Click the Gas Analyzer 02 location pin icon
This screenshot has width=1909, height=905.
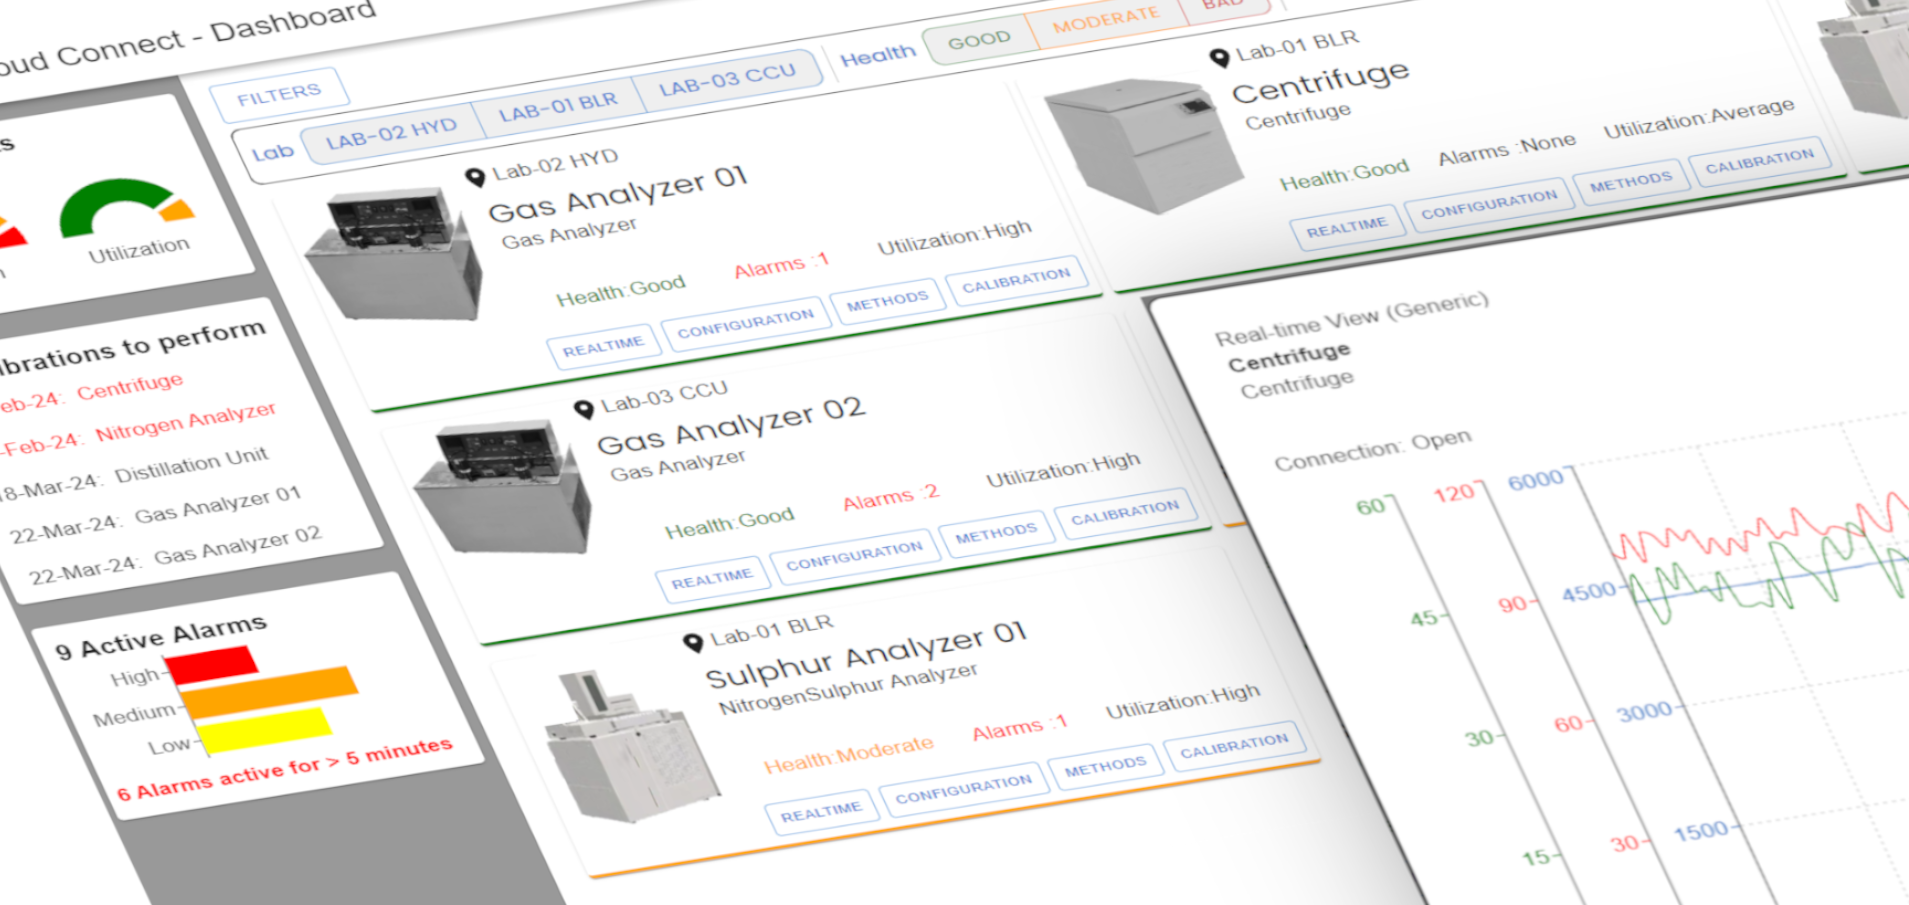tap(584, 409)
